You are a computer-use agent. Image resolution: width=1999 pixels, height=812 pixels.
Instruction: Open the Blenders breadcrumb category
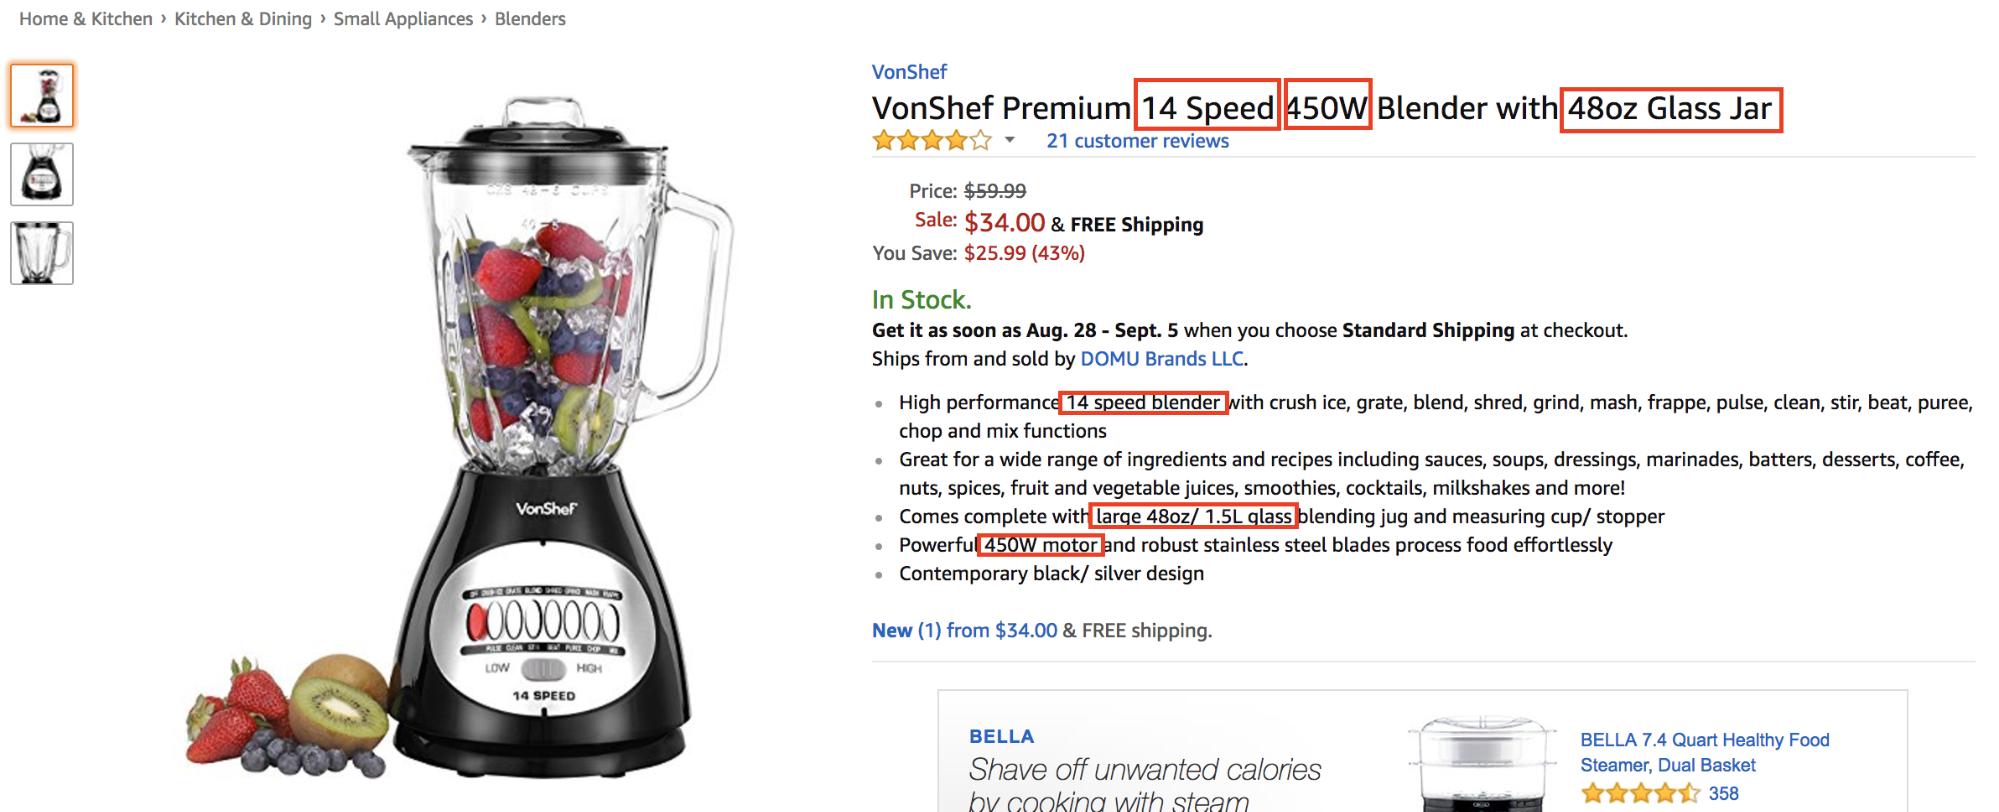pos(530,19)
